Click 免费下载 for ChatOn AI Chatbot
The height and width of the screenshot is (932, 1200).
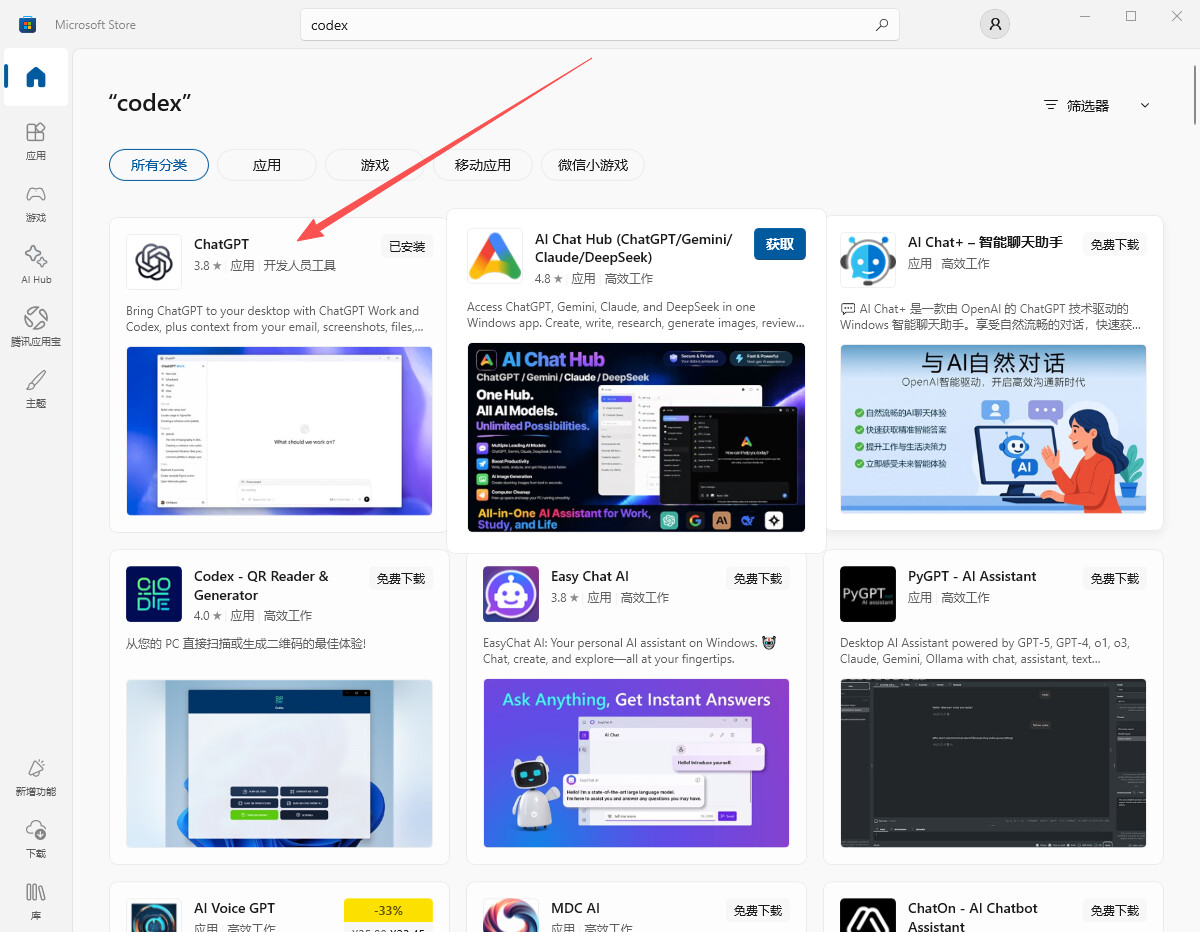[x=1115, y=910]
